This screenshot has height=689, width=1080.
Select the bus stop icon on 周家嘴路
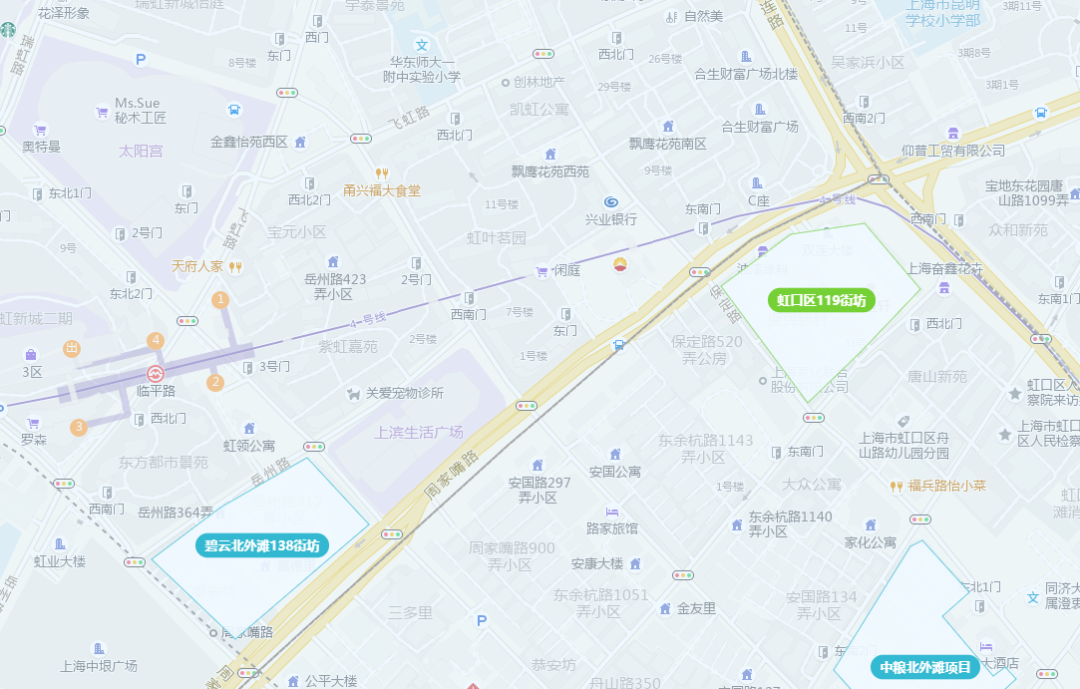(x=619, y=344)
